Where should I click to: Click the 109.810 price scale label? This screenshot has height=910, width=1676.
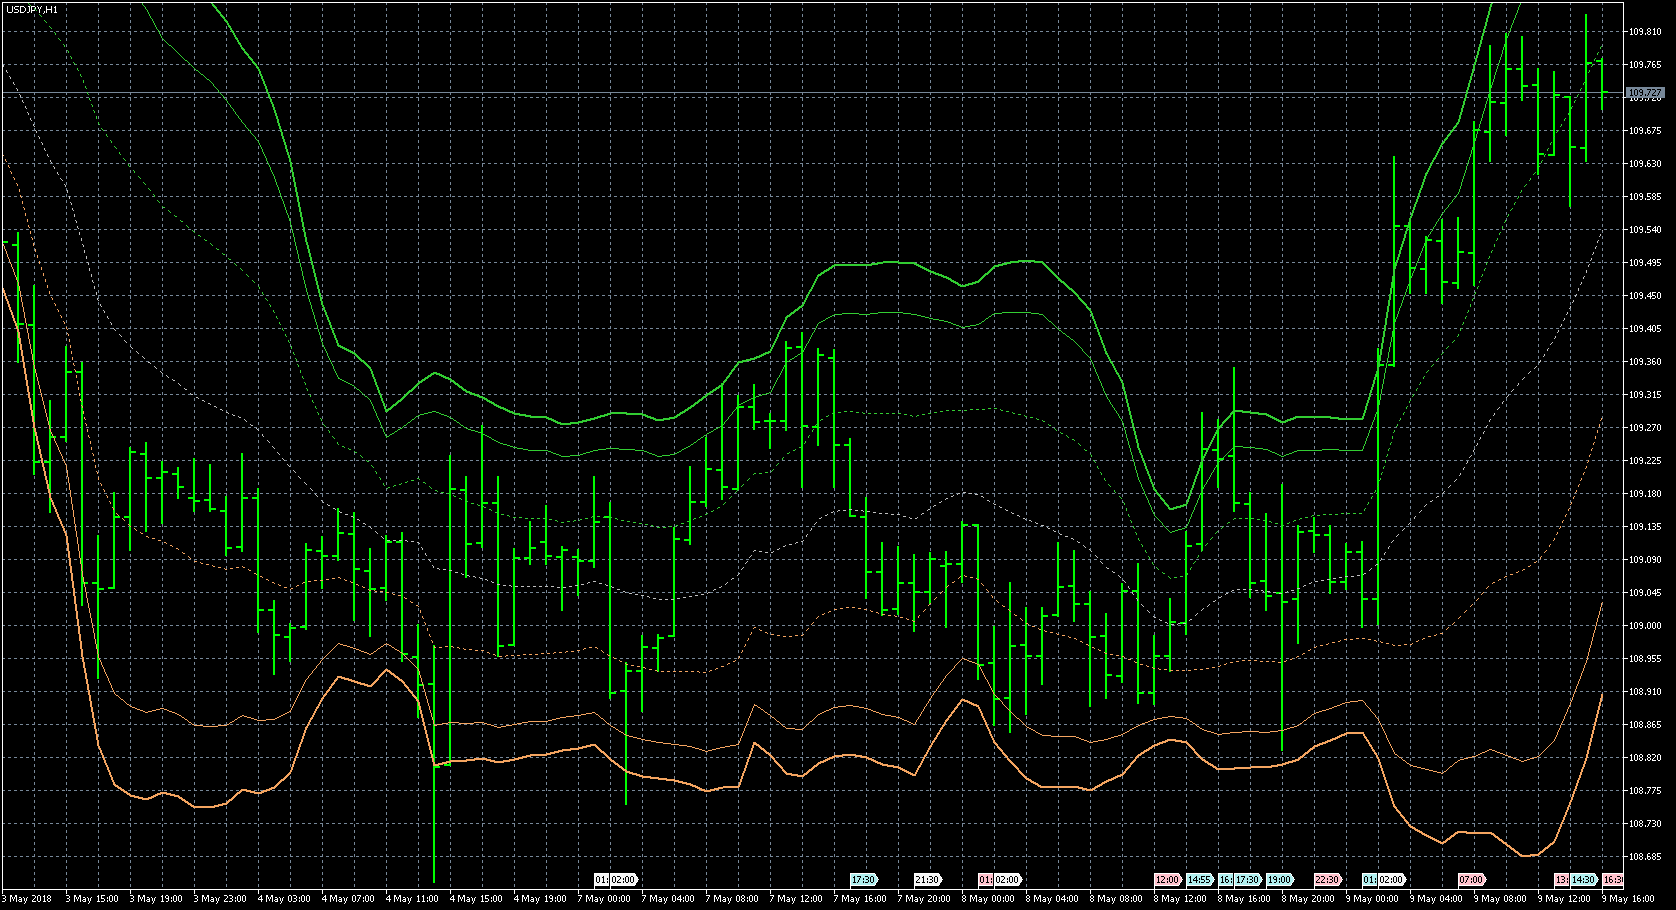click(1644, 32)
